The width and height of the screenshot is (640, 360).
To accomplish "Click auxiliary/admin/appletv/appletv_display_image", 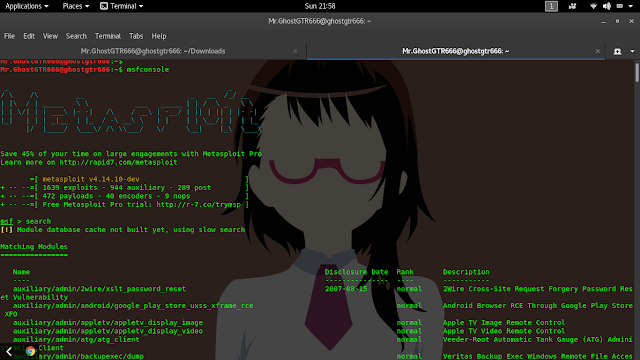I will (x=108, y=322).
